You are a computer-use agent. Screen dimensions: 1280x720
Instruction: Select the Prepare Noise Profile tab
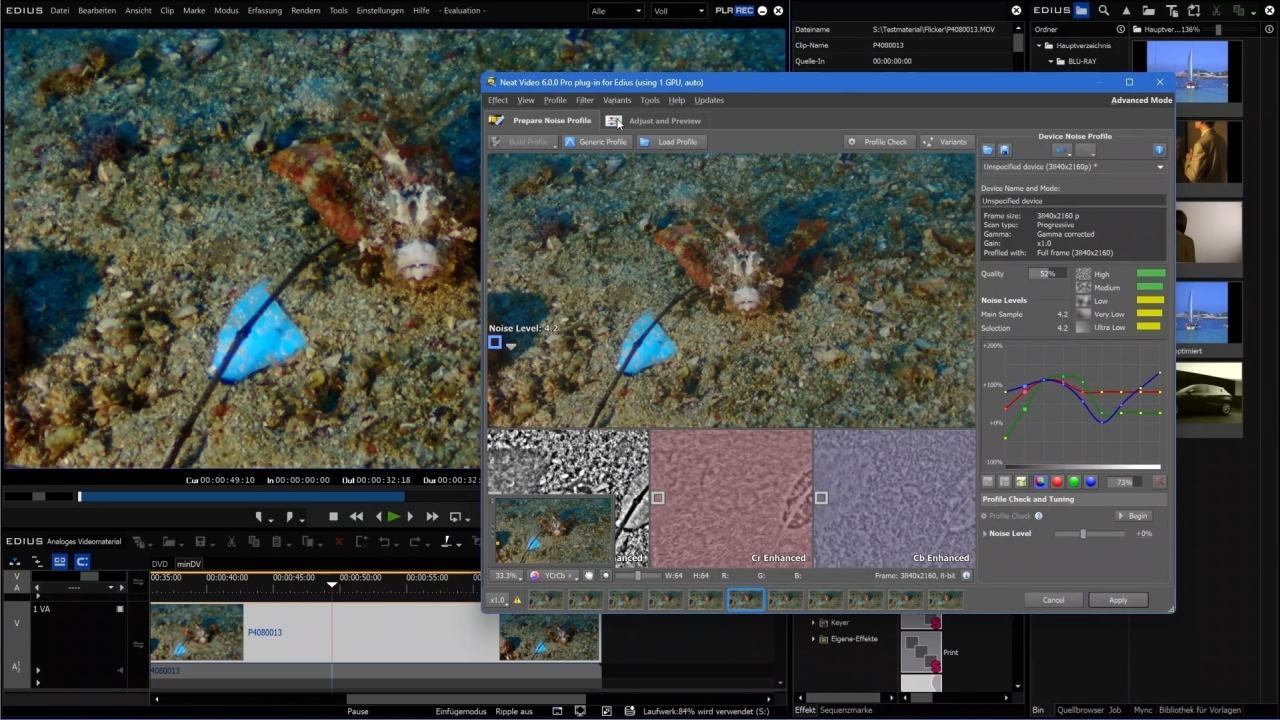(541, 121)
